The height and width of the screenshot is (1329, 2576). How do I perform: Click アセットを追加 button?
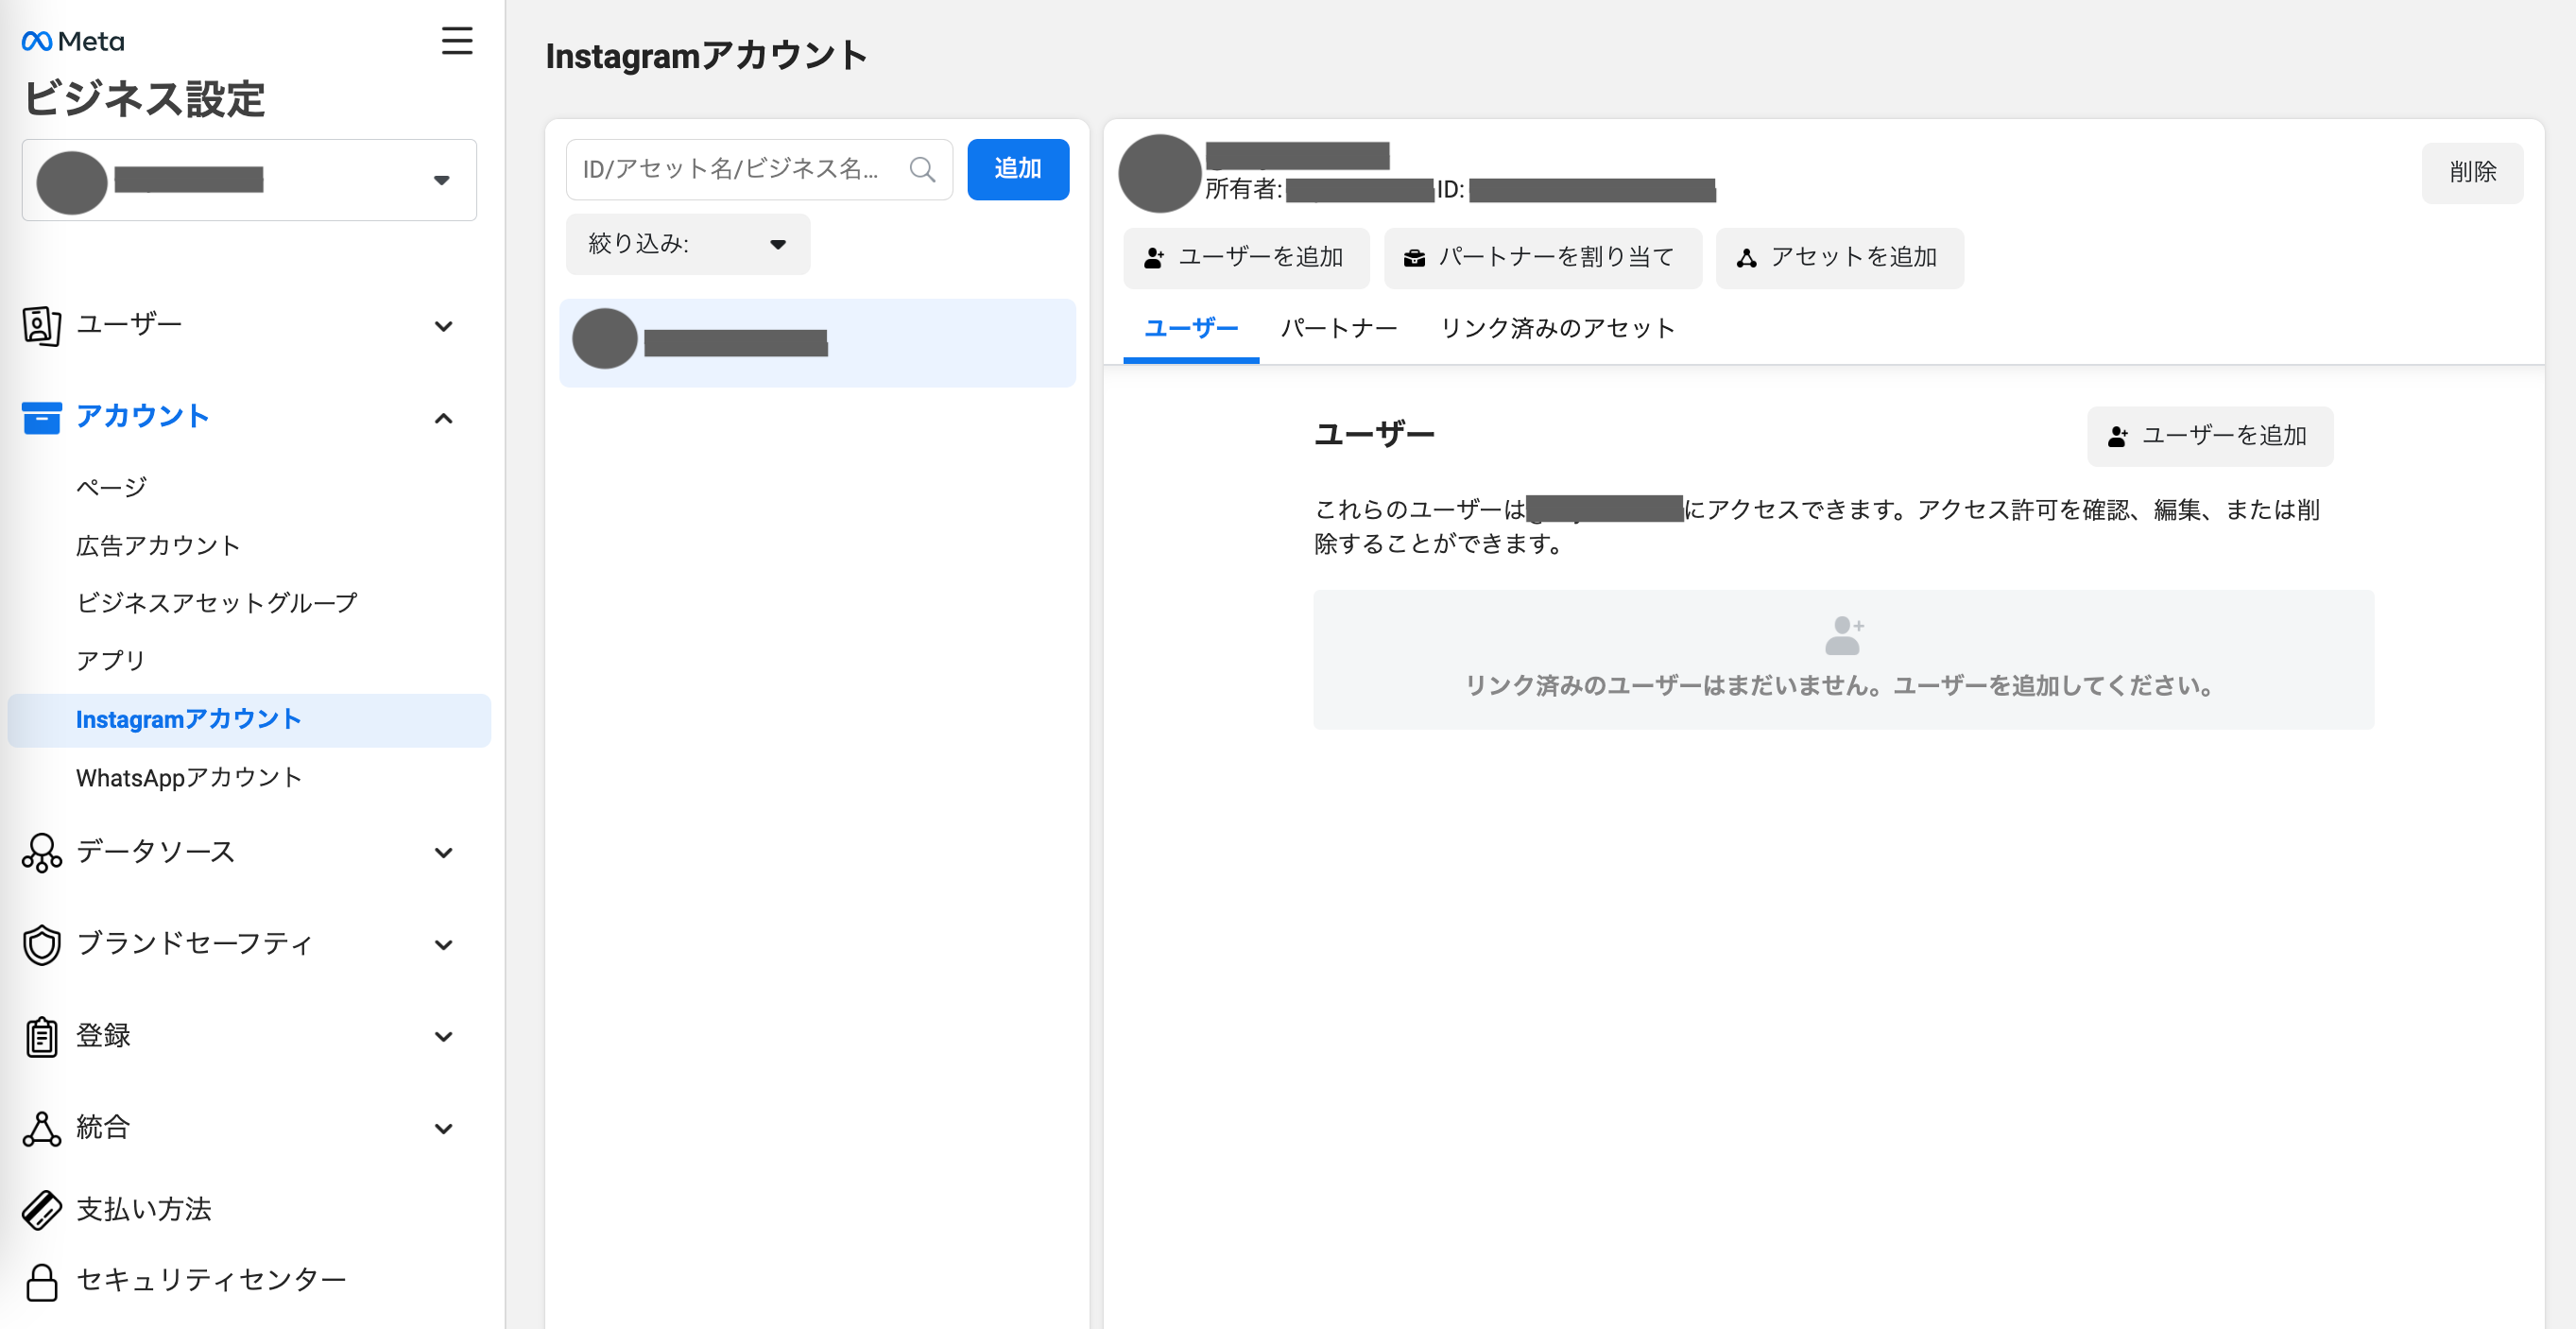(x=1840, y=258)
